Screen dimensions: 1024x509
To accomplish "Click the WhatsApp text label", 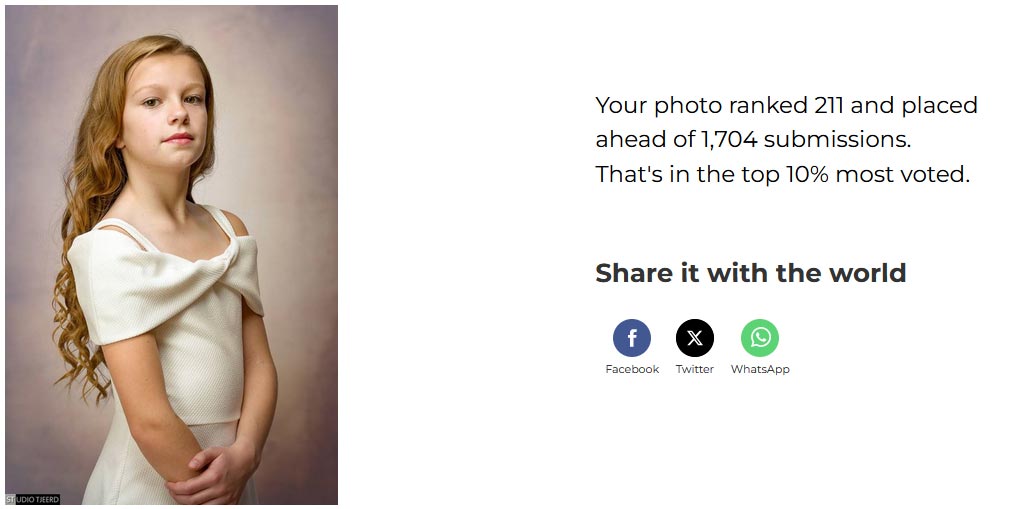I will (760, 369).
